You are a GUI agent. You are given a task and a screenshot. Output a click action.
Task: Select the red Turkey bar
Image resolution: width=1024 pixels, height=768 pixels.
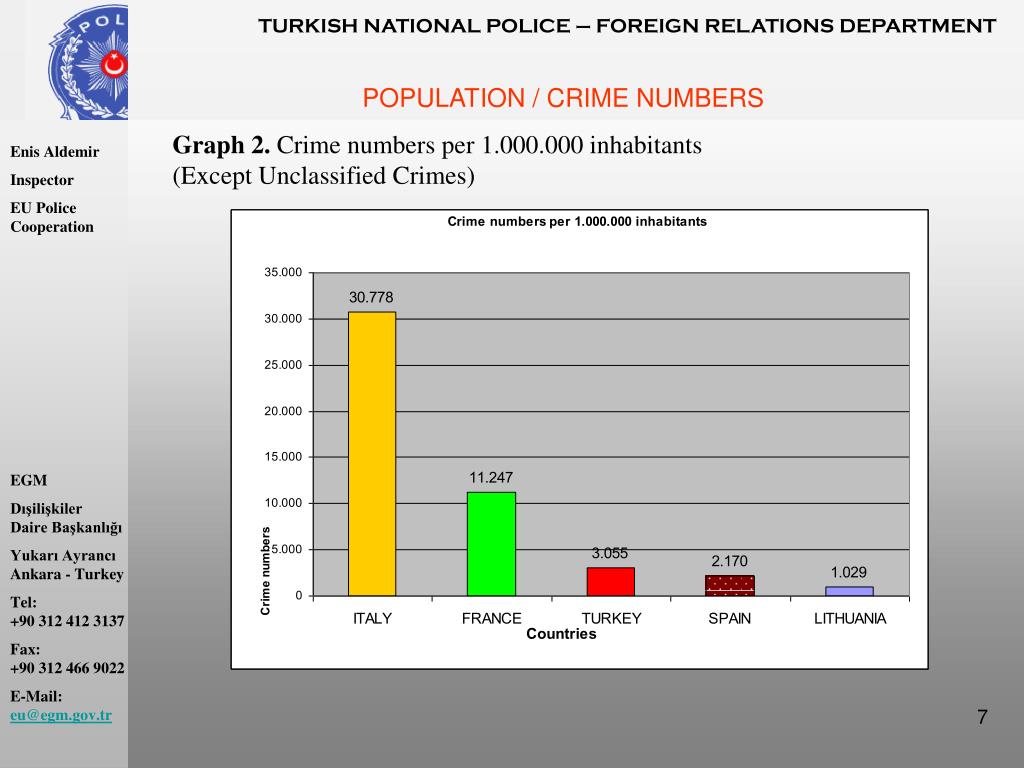(611, 581)
